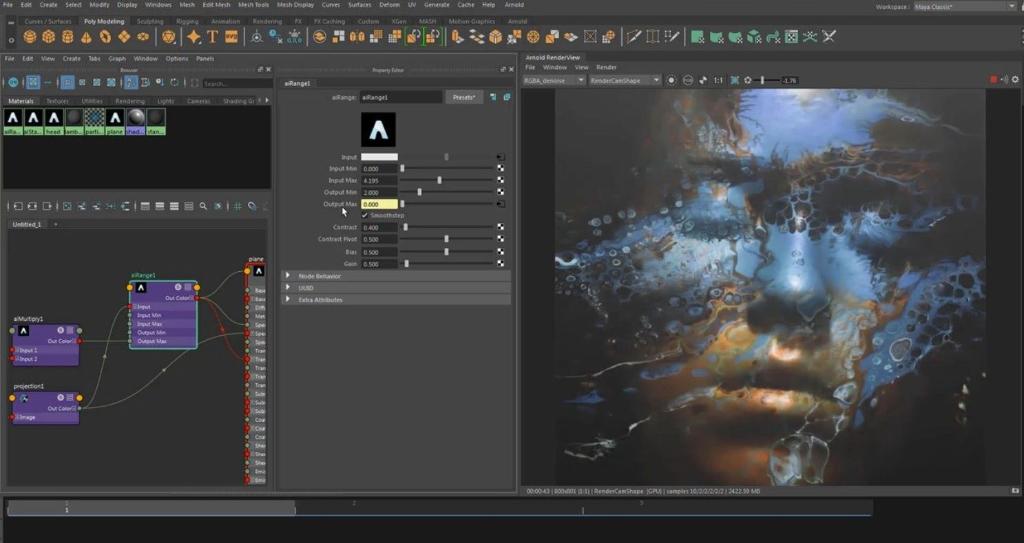Viewport: 1024px width, 543px height.
Task: Click the Poly Sphere shelf icon
Action: click(x=29, y=37)
